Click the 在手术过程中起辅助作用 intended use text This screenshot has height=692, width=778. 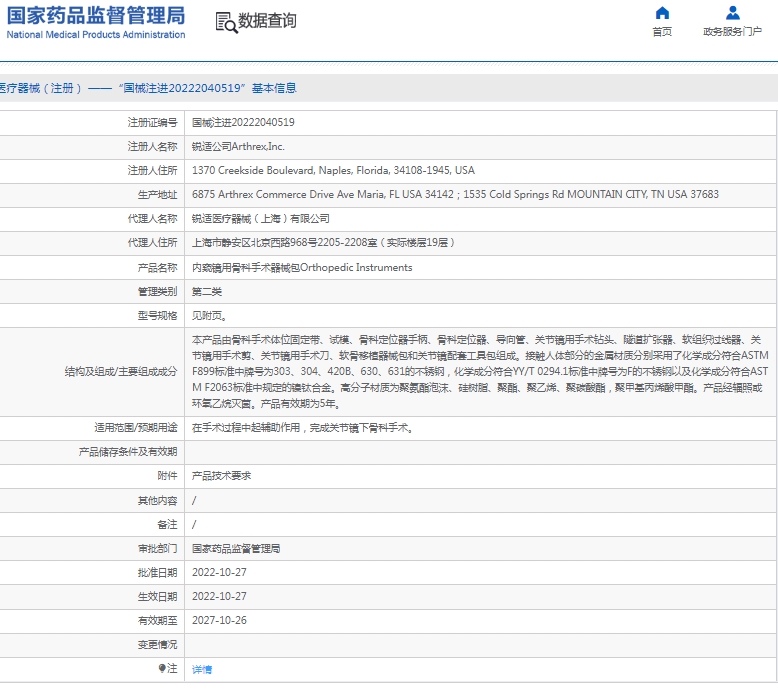point(302,428)
